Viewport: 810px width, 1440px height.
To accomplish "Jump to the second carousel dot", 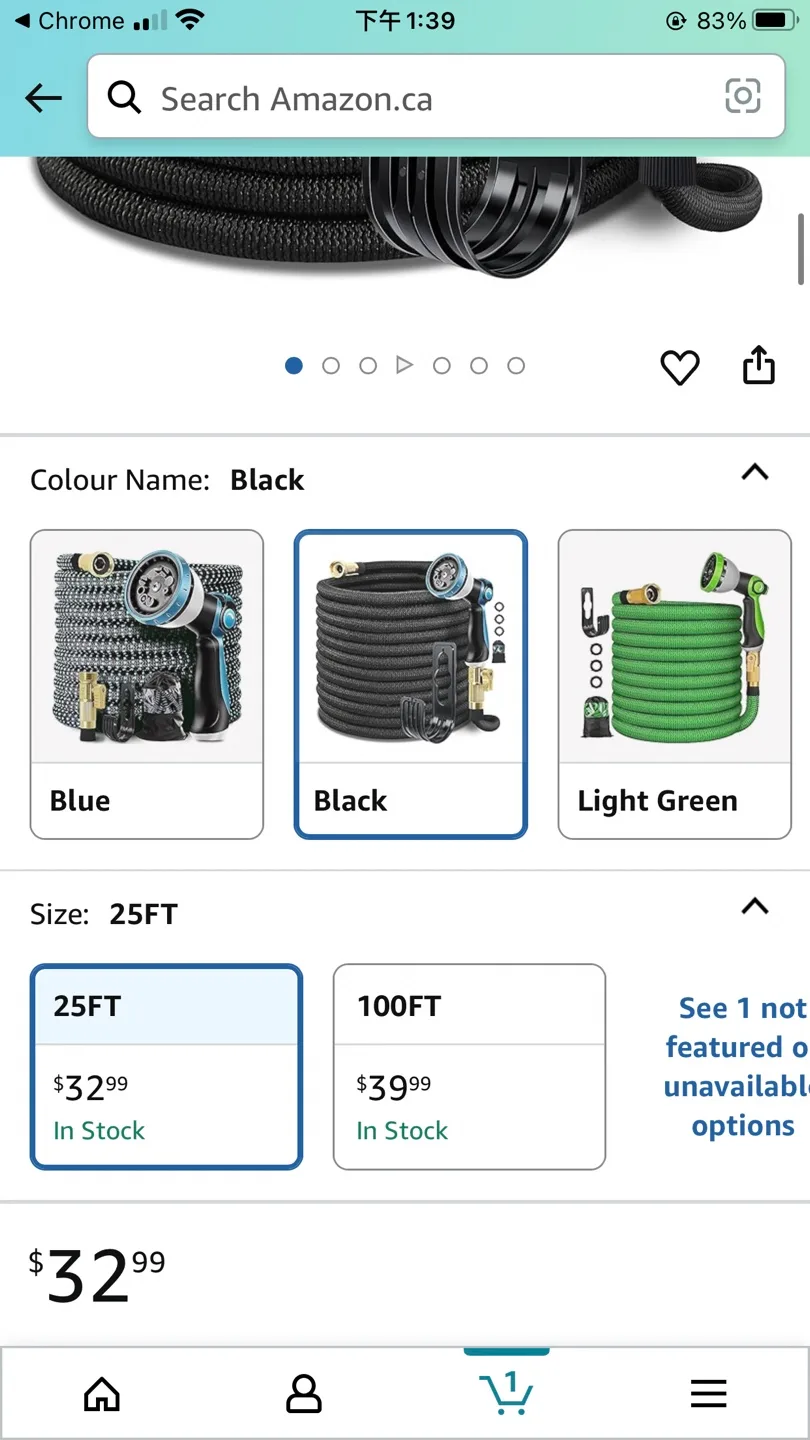I will (331, 365).
